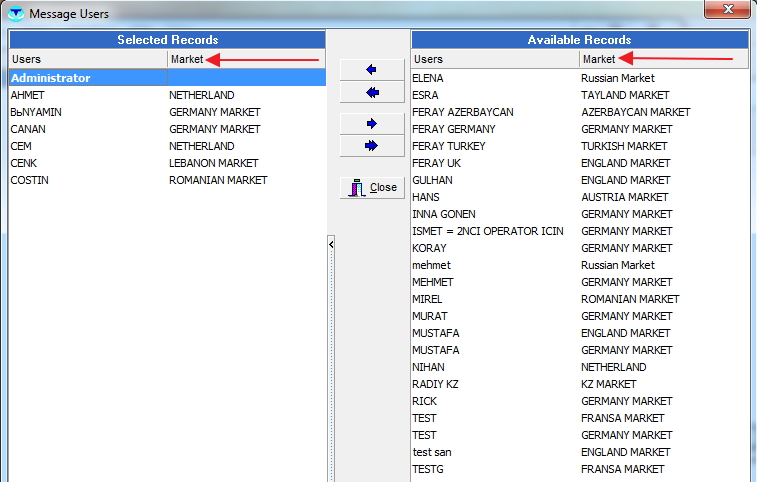
Task: Select user AHMET in Selected Records
Action: [x=28, y=95]
